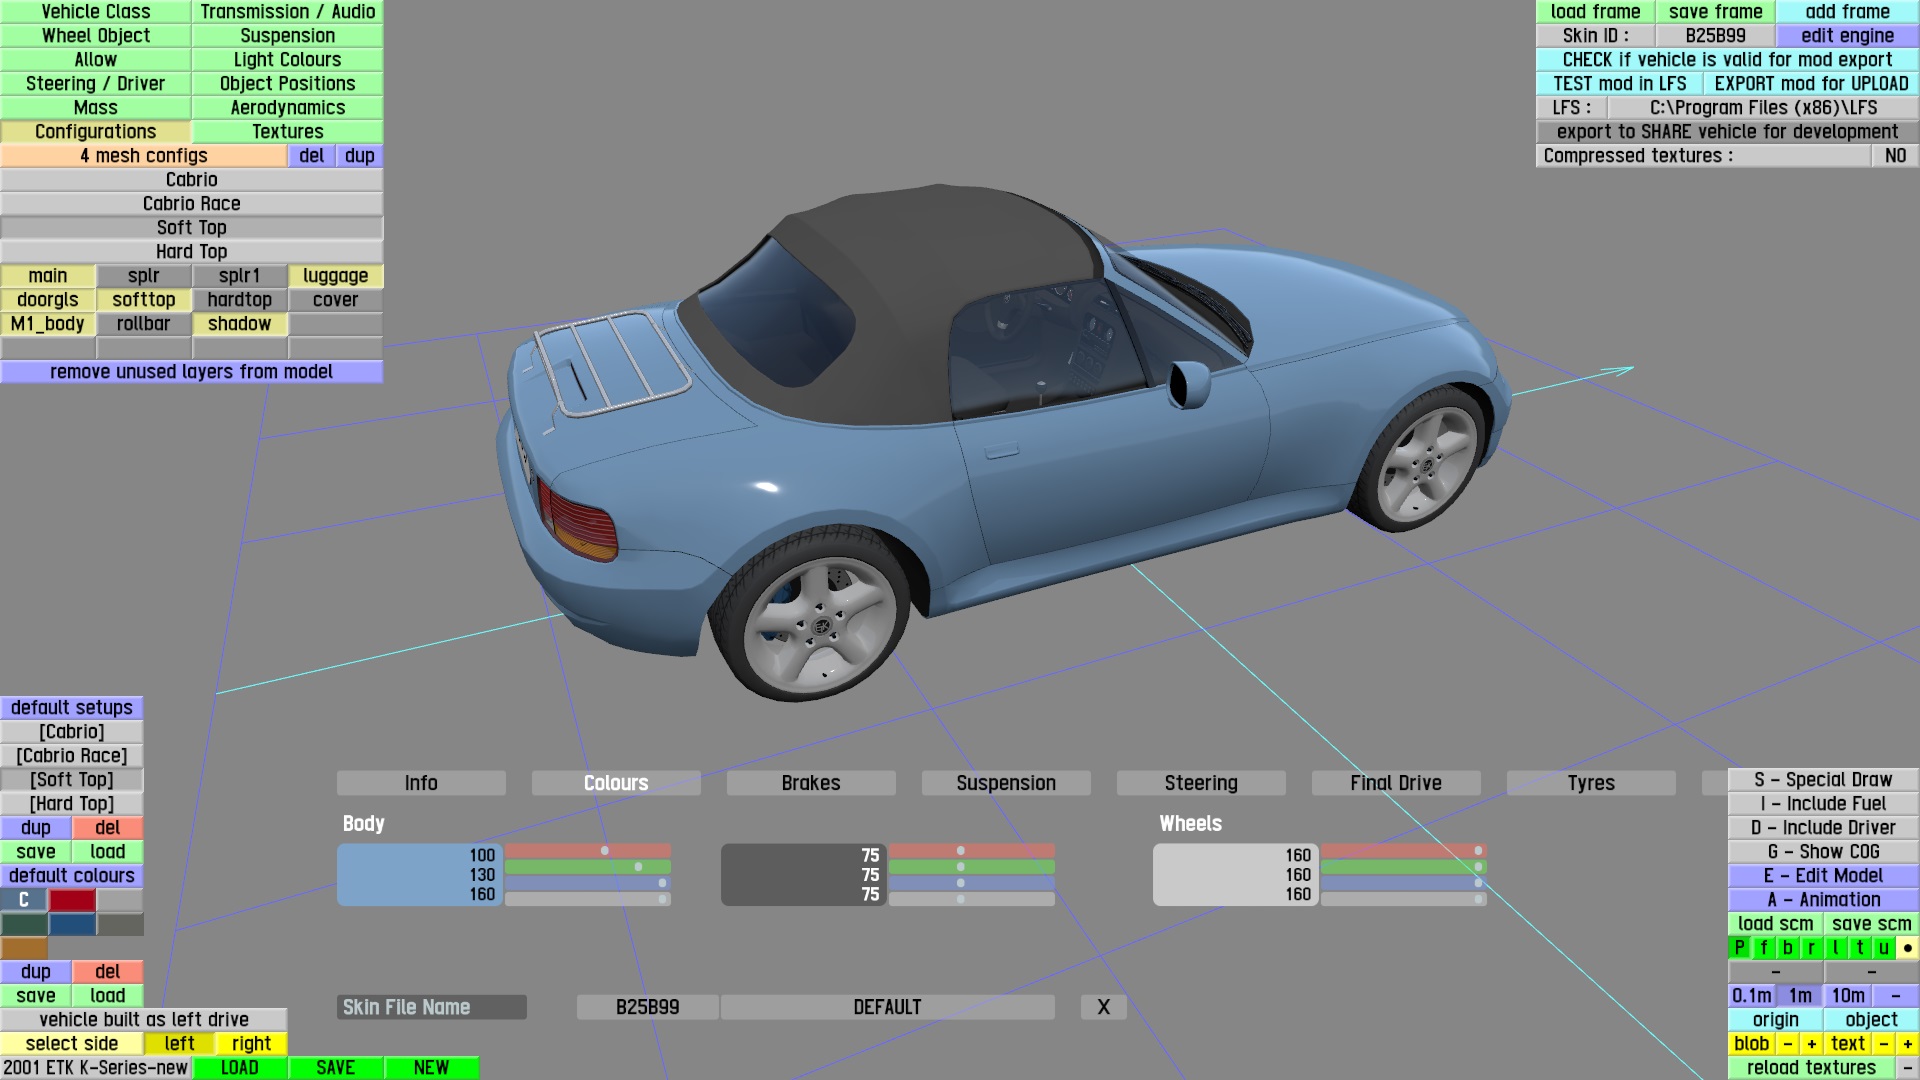Select the Hard Top mesh configuration

[x=191, y=252]
